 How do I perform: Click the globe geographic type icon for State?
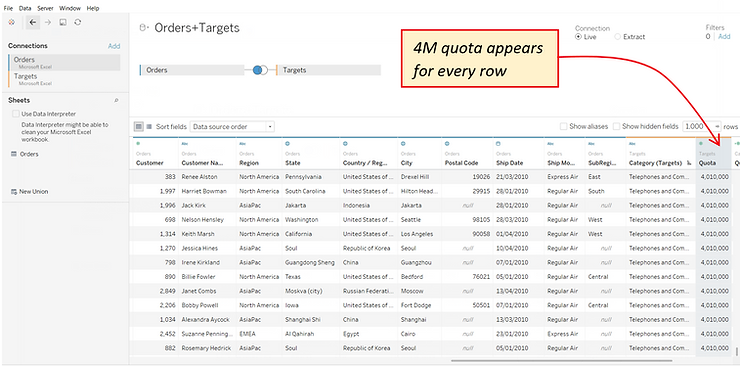(x=287, y=143)
